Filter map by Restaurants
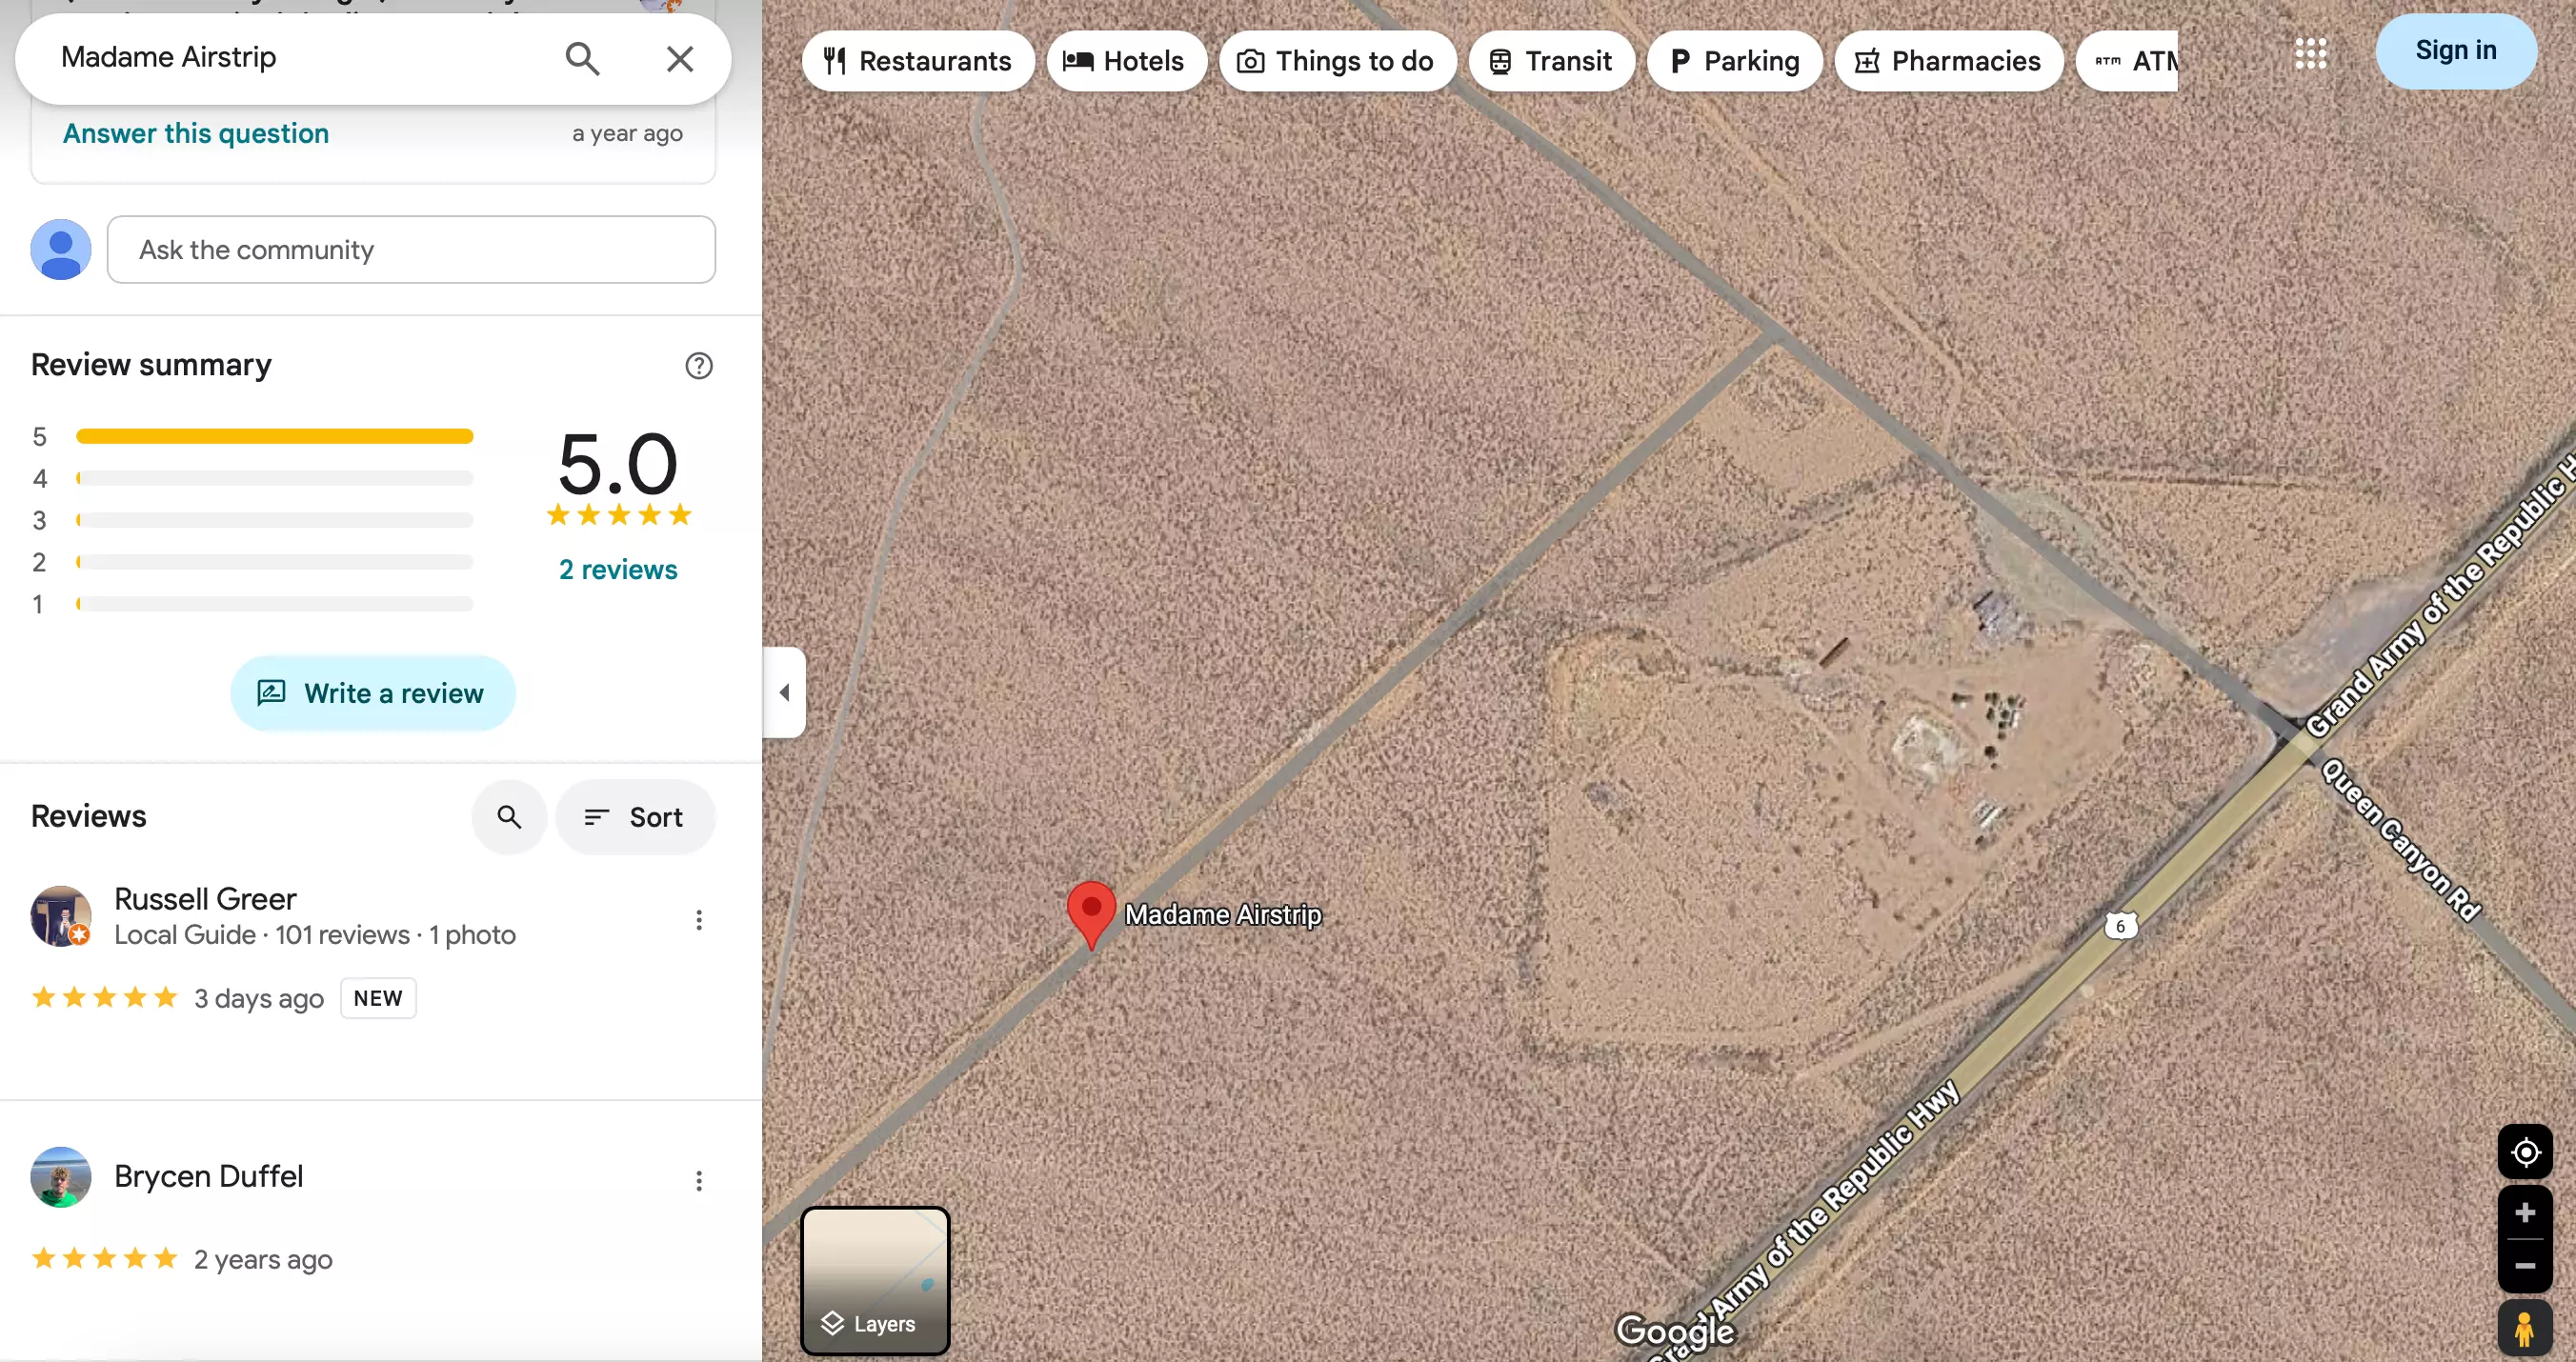Viewport: 2576px width, 1362px height. tap(917, 61)
